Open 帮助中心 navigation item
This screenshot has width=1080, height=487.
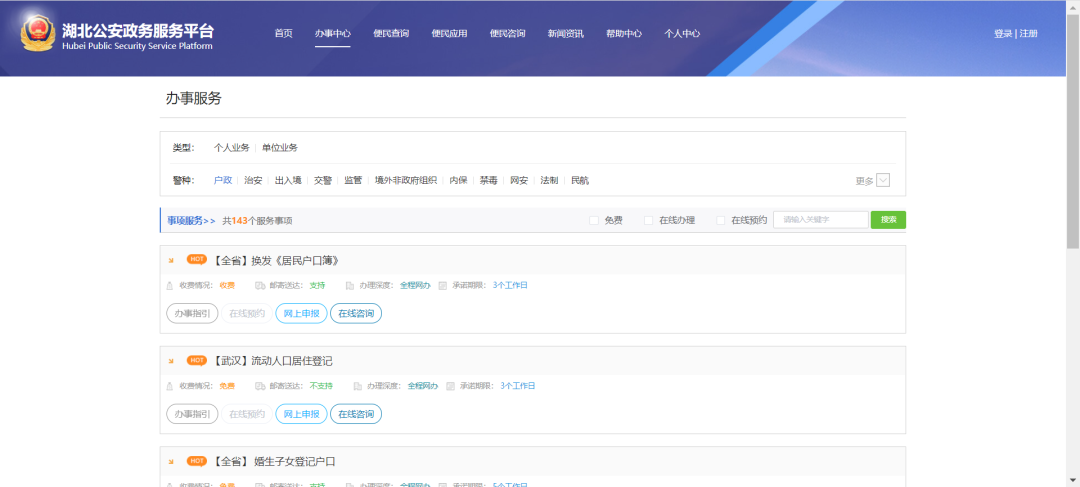tap(624, 34)
